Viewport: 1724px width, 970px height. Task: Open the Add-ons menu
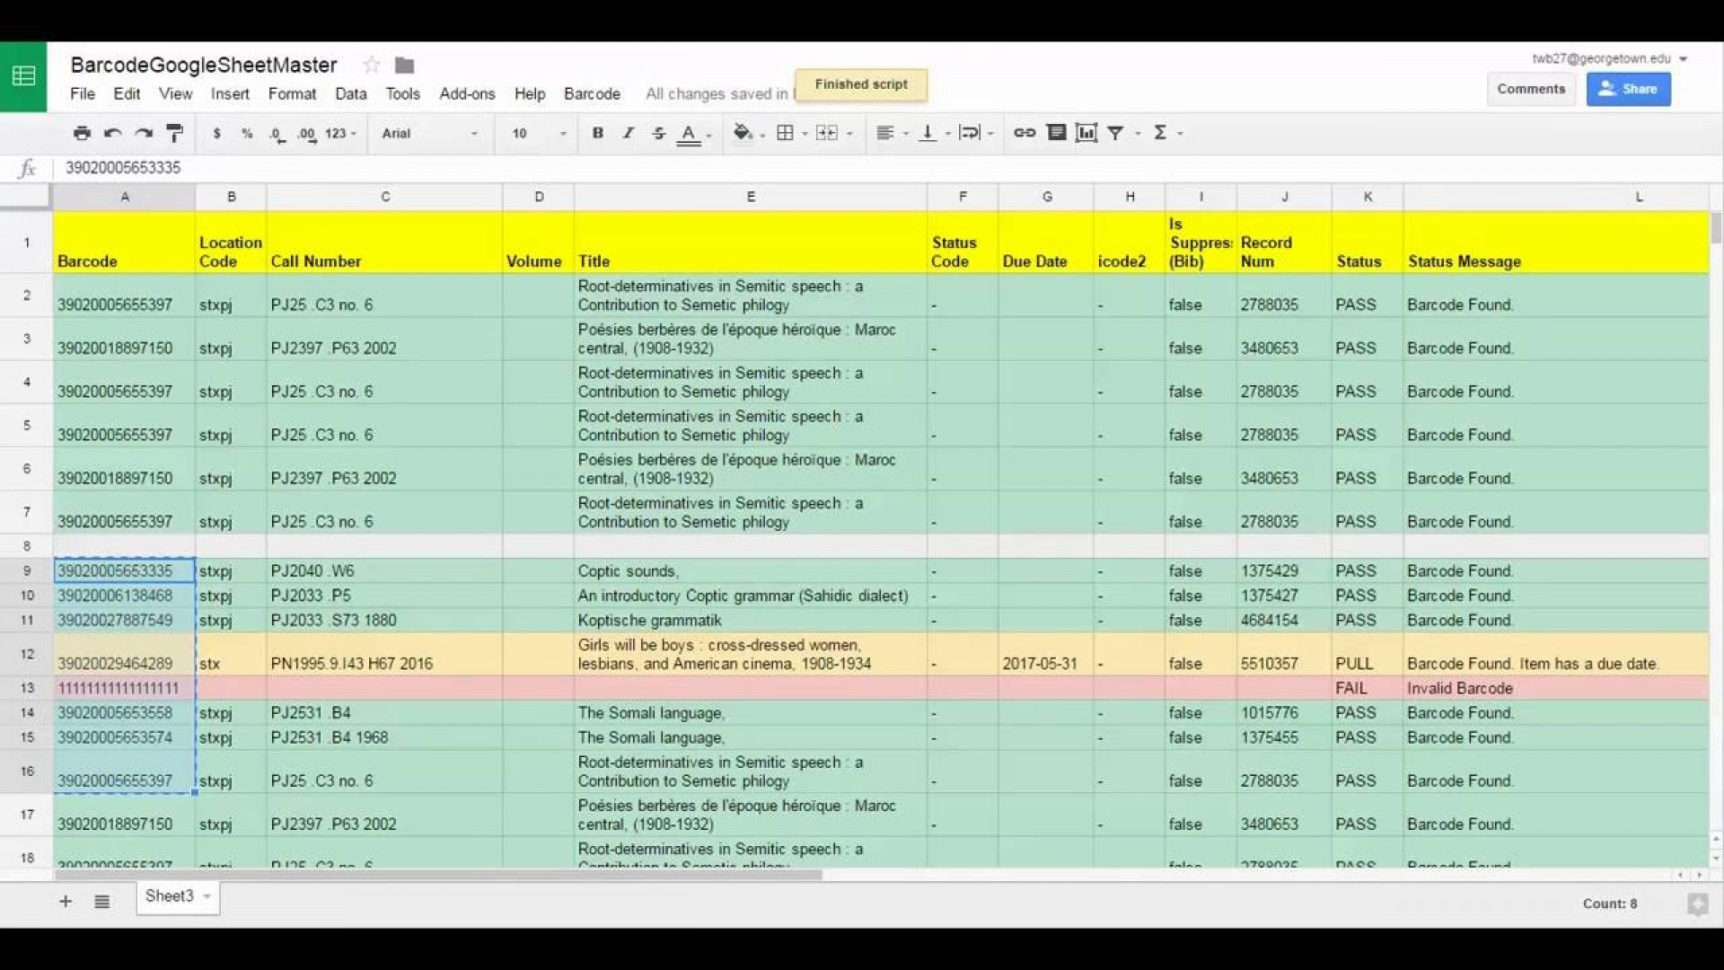pyautogui.click(x=467, y=94)
